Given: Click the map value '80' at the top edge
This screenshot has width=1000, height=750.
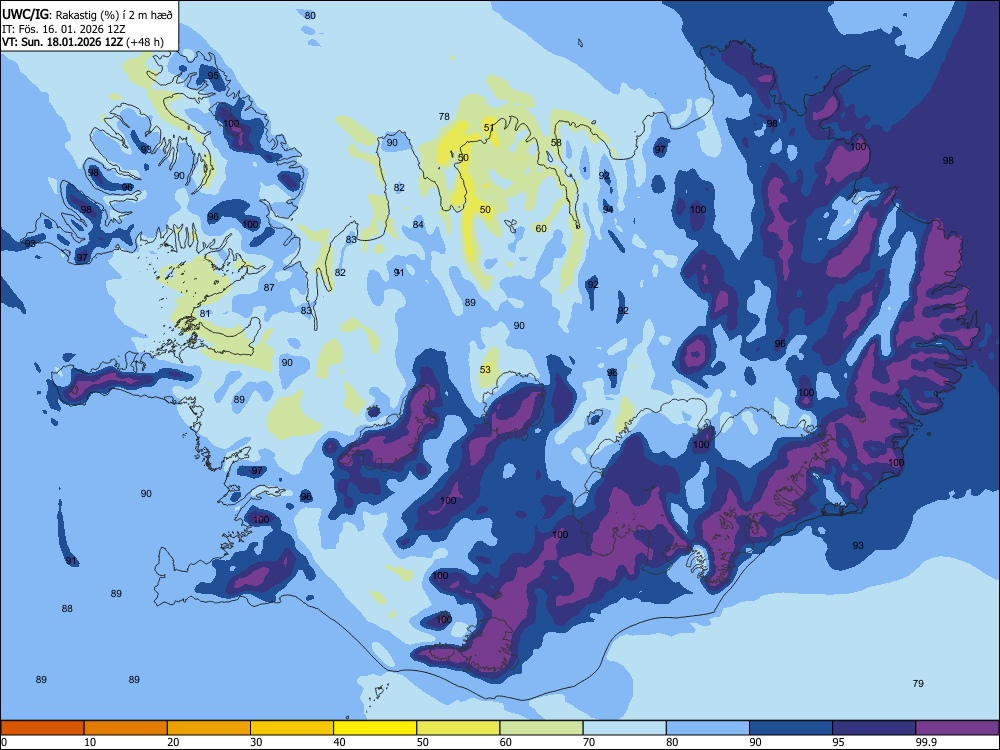Looking at the screenshot, I should tap(310, 15).
